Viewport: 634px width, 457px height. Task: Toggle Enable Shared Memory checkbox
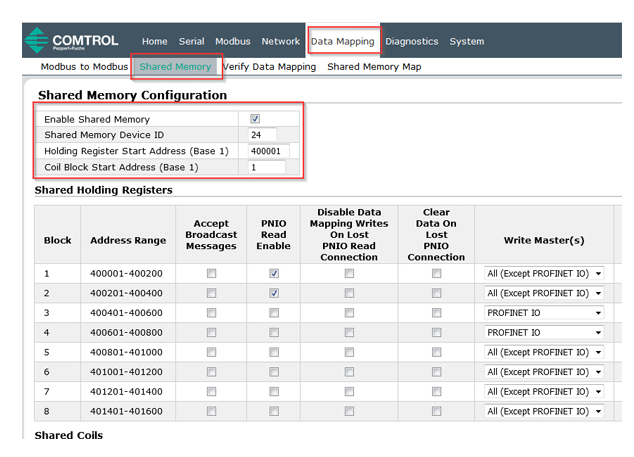tap(255, 118)
